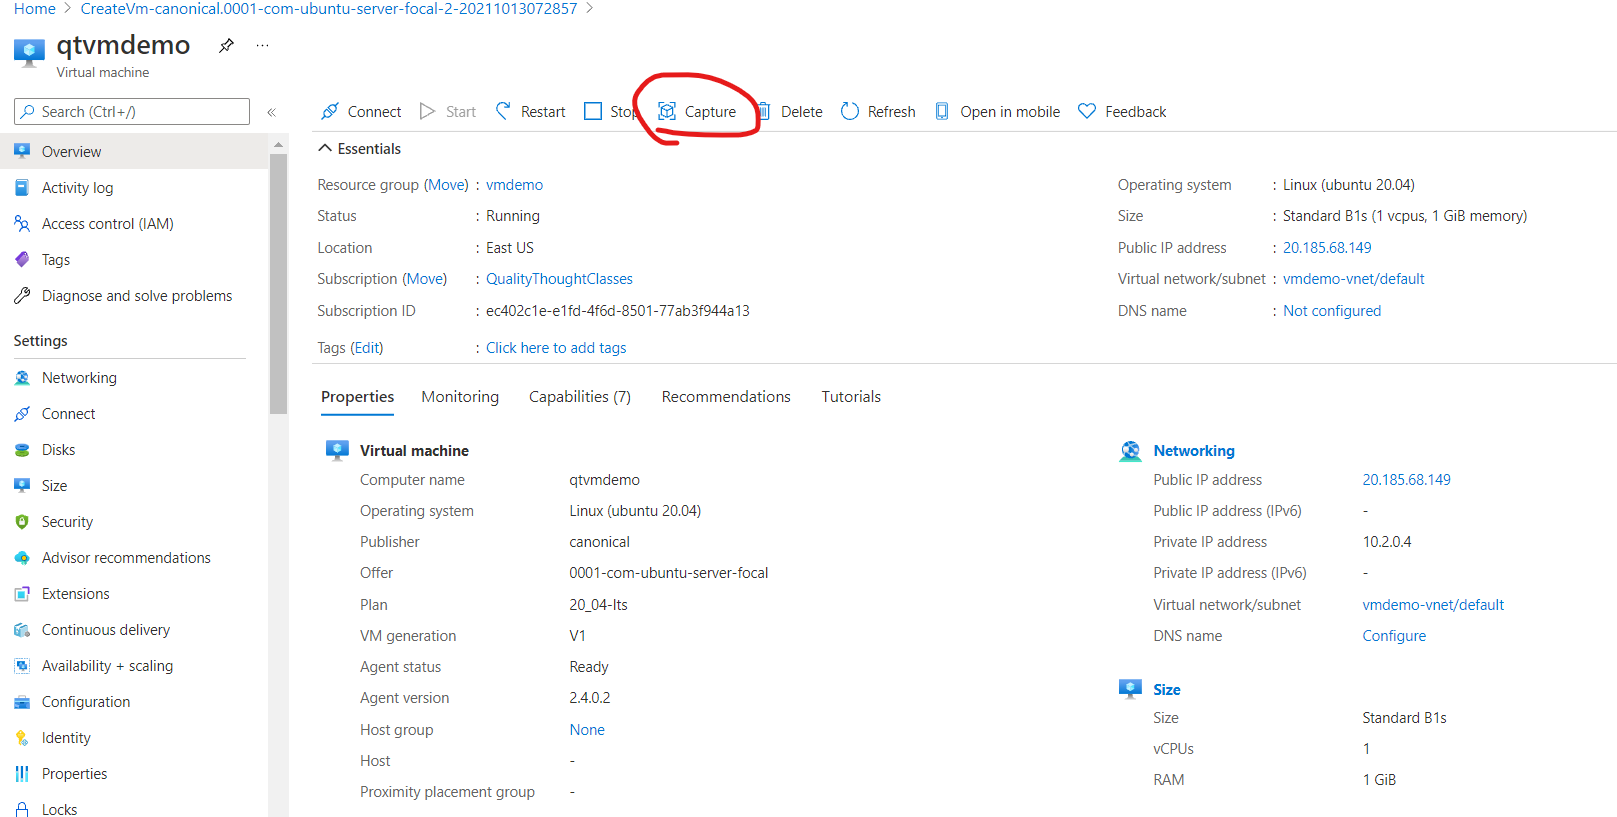Go to Home breadcrumb
This screenshot has width=1617, height=817.
35,9
